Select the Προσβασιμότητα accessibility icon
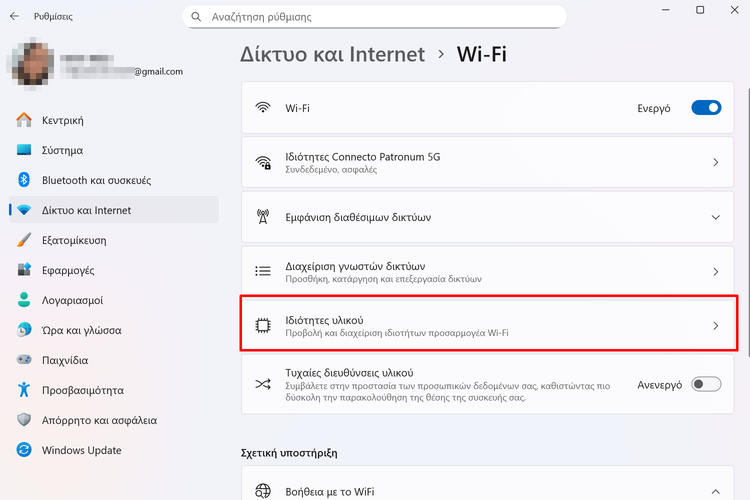Viewport: 750px width, 500px height. click(25, 390)
